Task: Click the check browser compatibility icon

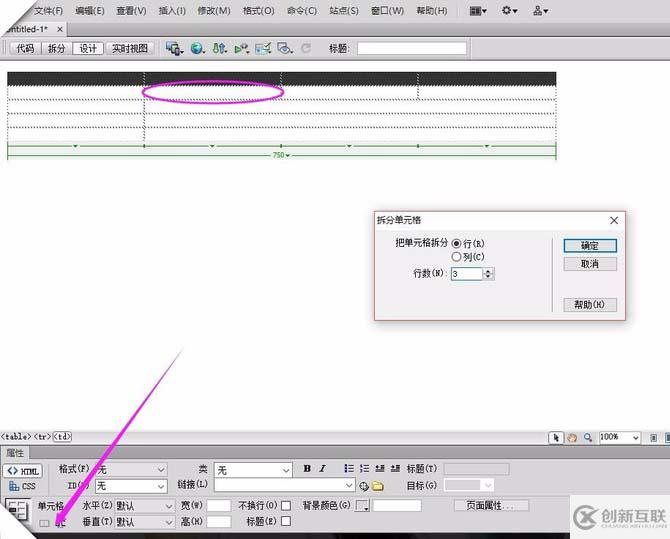Action: tap(263, 48)
